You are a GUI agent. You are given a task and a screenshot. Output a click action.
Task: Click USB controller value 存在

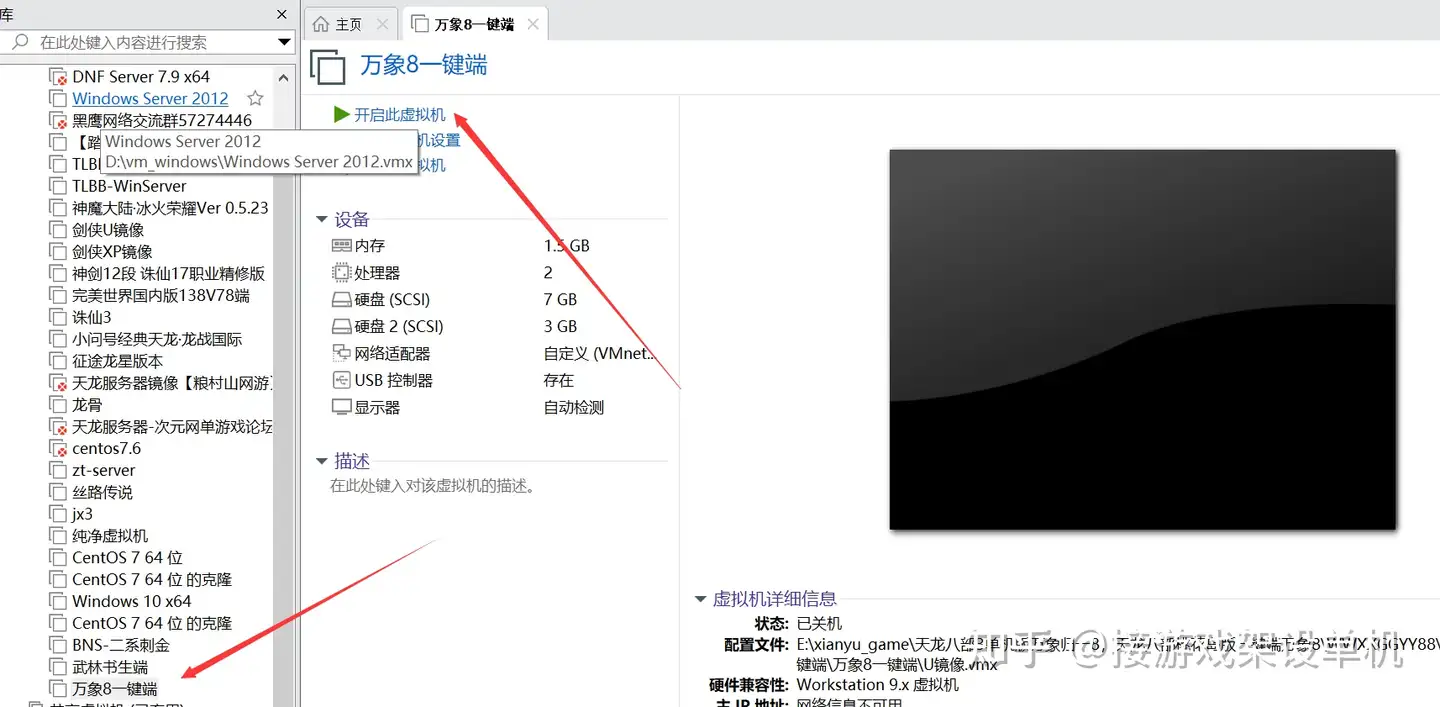tap(559, 381)
